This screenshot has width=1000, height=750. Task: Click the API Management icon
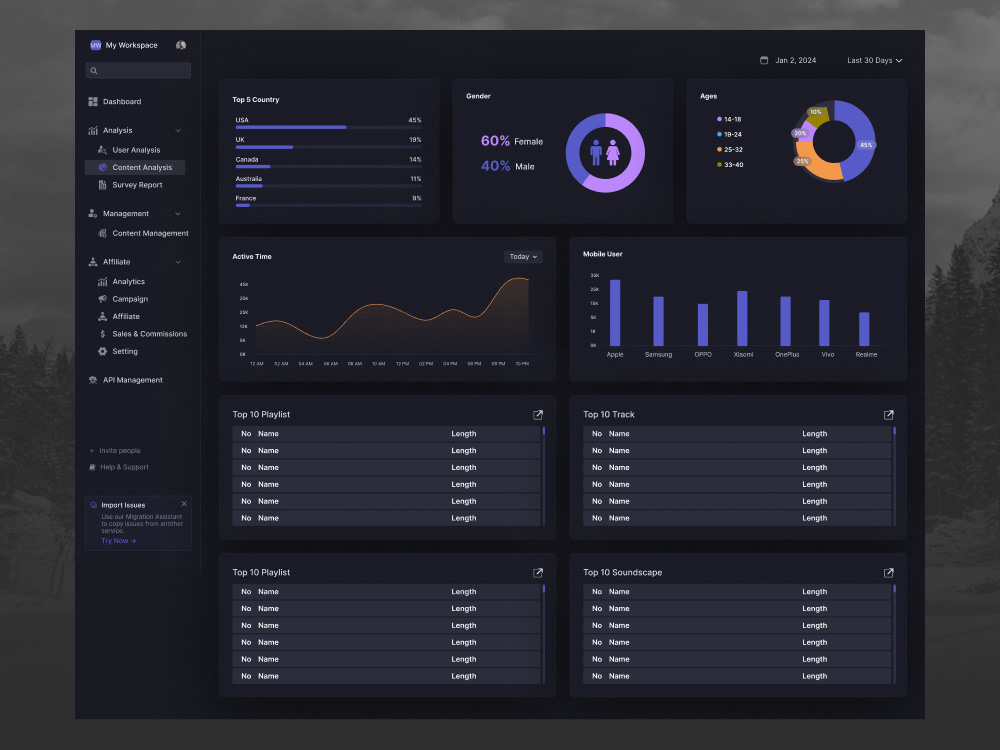pos(92,380)
